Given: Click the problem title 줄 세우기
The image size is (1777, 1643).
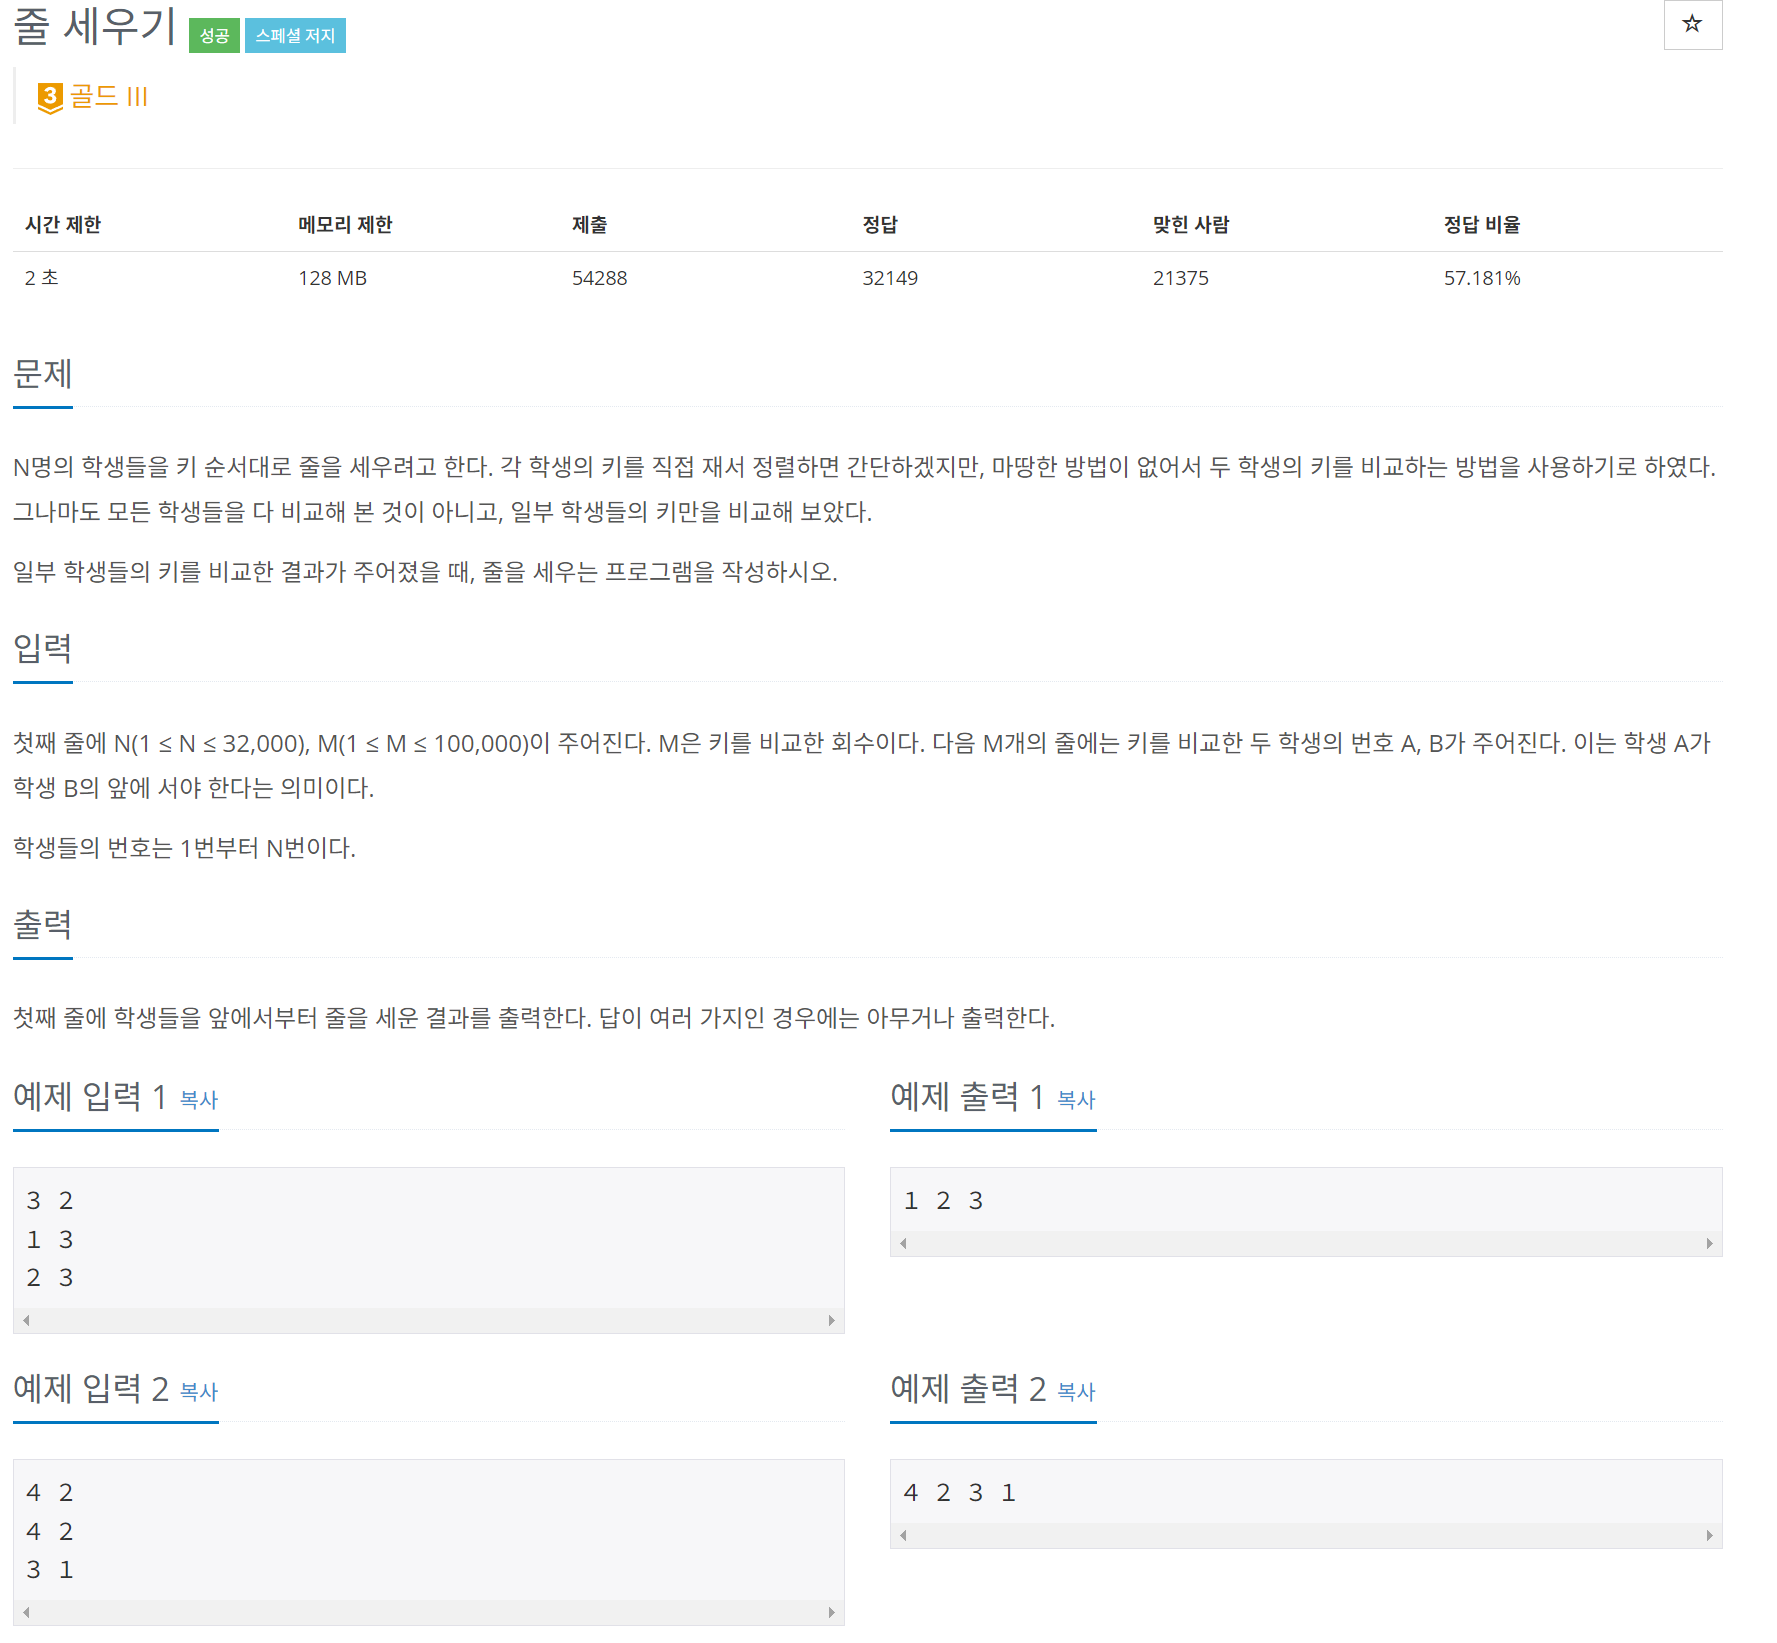Looking at the screenshot, I should [x=95, y=26].
